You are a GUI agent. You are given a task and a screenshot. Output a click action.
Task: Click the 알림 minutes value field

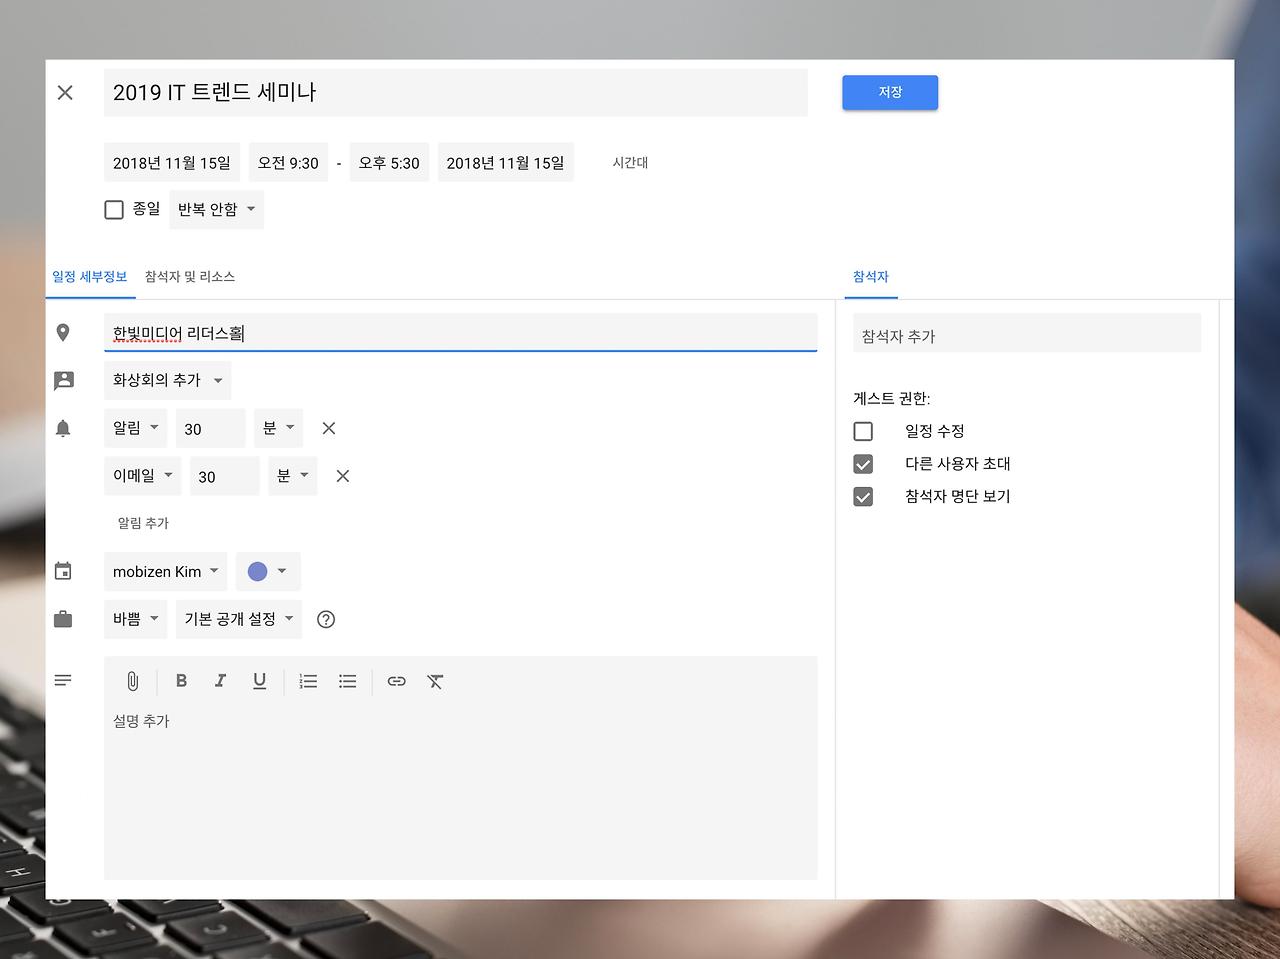pos(210,428)
